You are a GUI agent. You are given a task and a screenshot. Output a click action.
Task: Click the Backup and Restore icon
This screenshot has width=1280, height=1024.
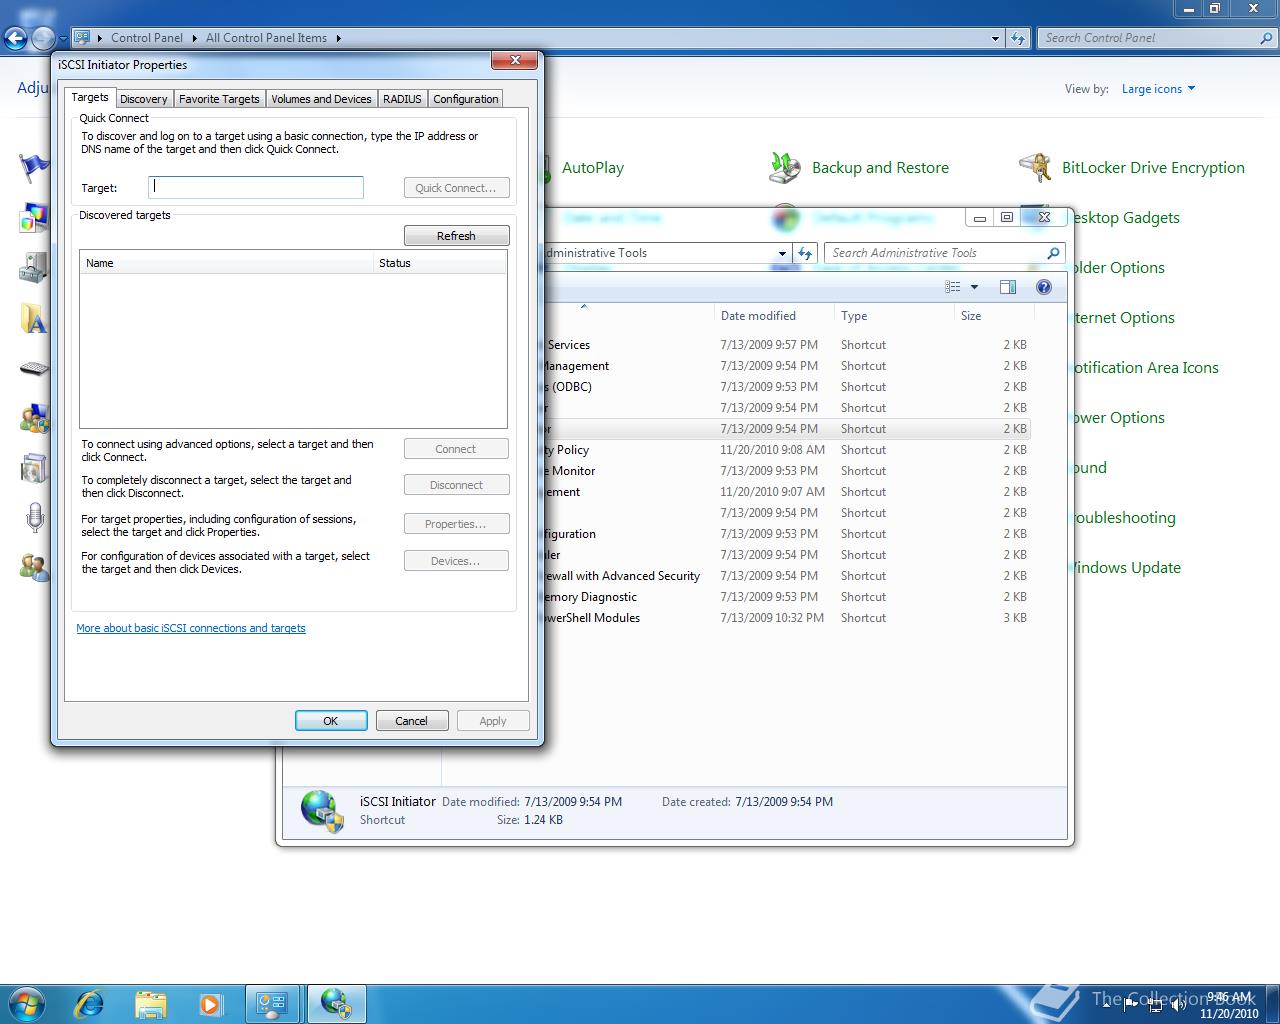click(x=785, y=167)
